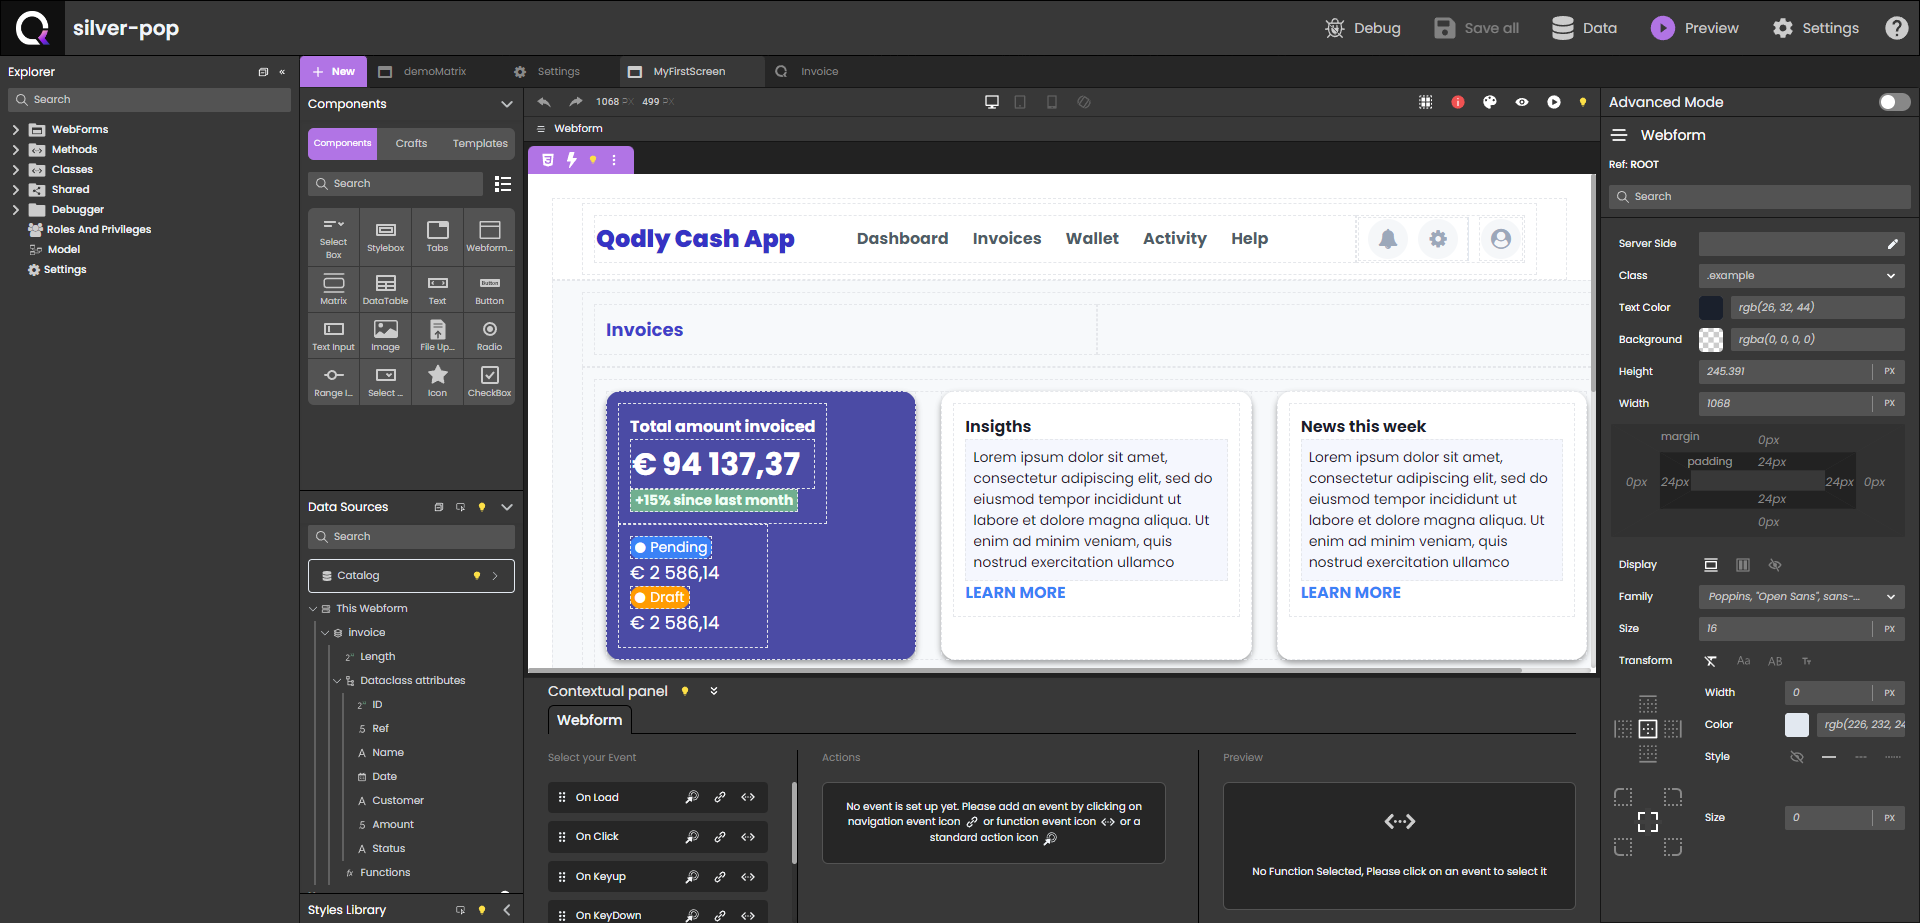This screenshot has width=1920, height=923.
Task: Open the Class dropdown .example
Action: (1802, 276)
